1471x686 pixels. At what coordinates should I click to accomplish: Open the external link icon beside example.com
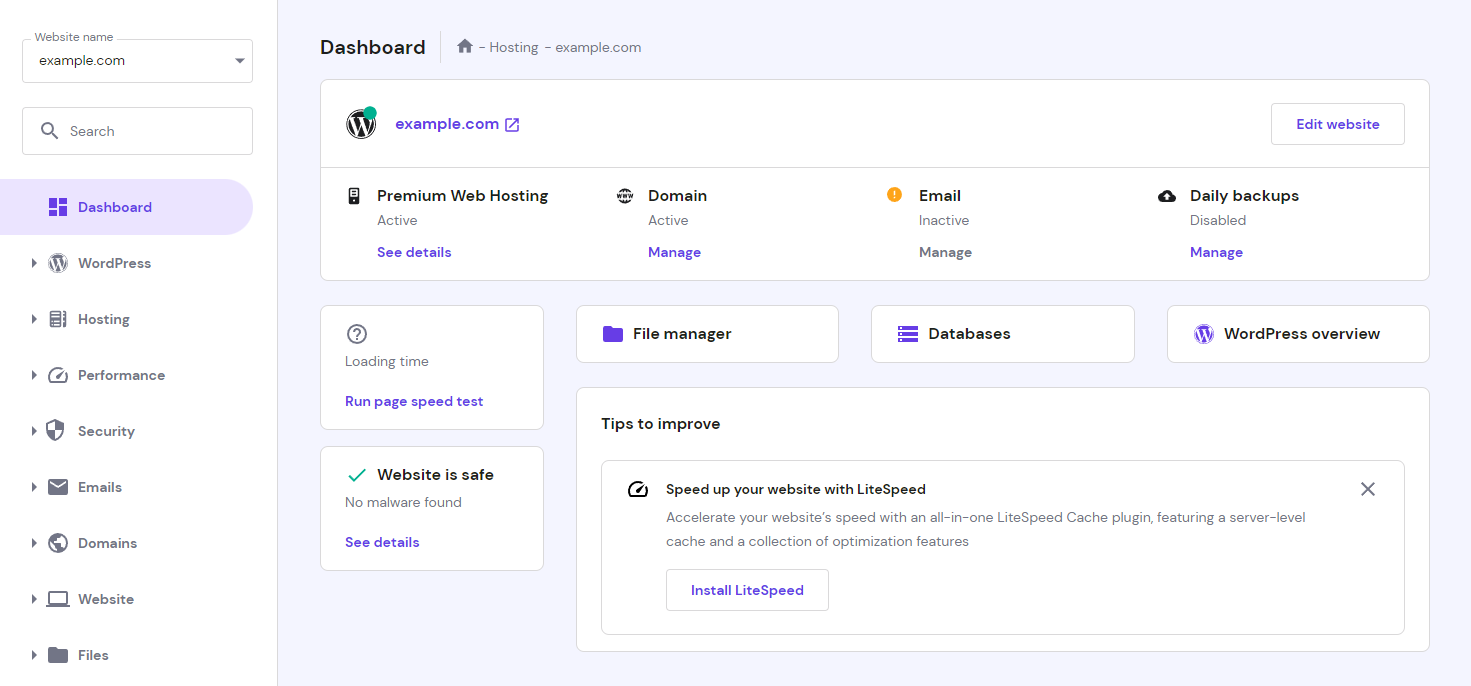point(512,125)
